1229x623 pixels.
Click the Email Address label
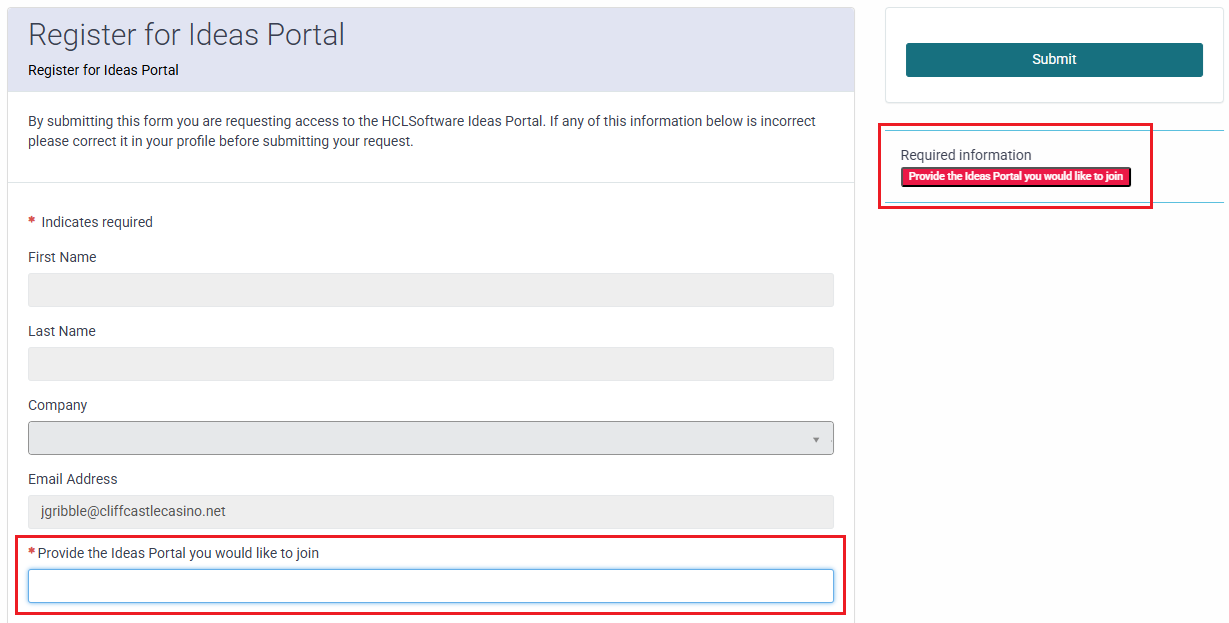click(x=73, y=479)
